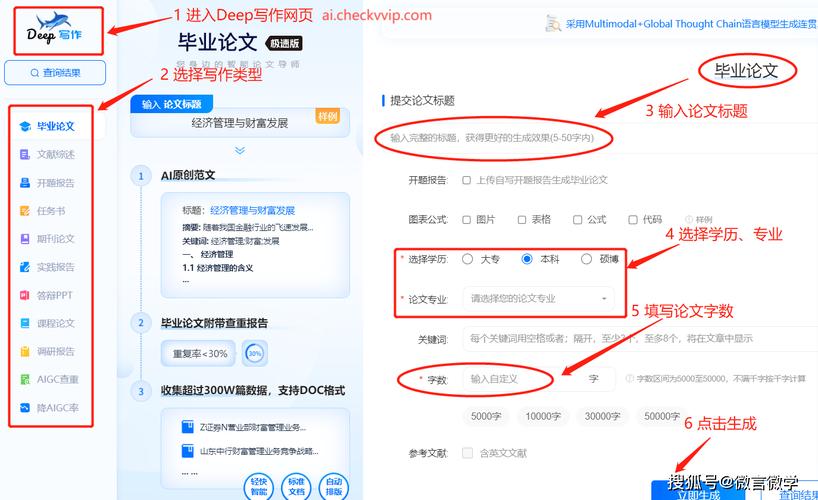Check 上传自写开题报告生成毕业论文 checkbox
This screenshot has height=500, width=818.
[x=466, y=180]
